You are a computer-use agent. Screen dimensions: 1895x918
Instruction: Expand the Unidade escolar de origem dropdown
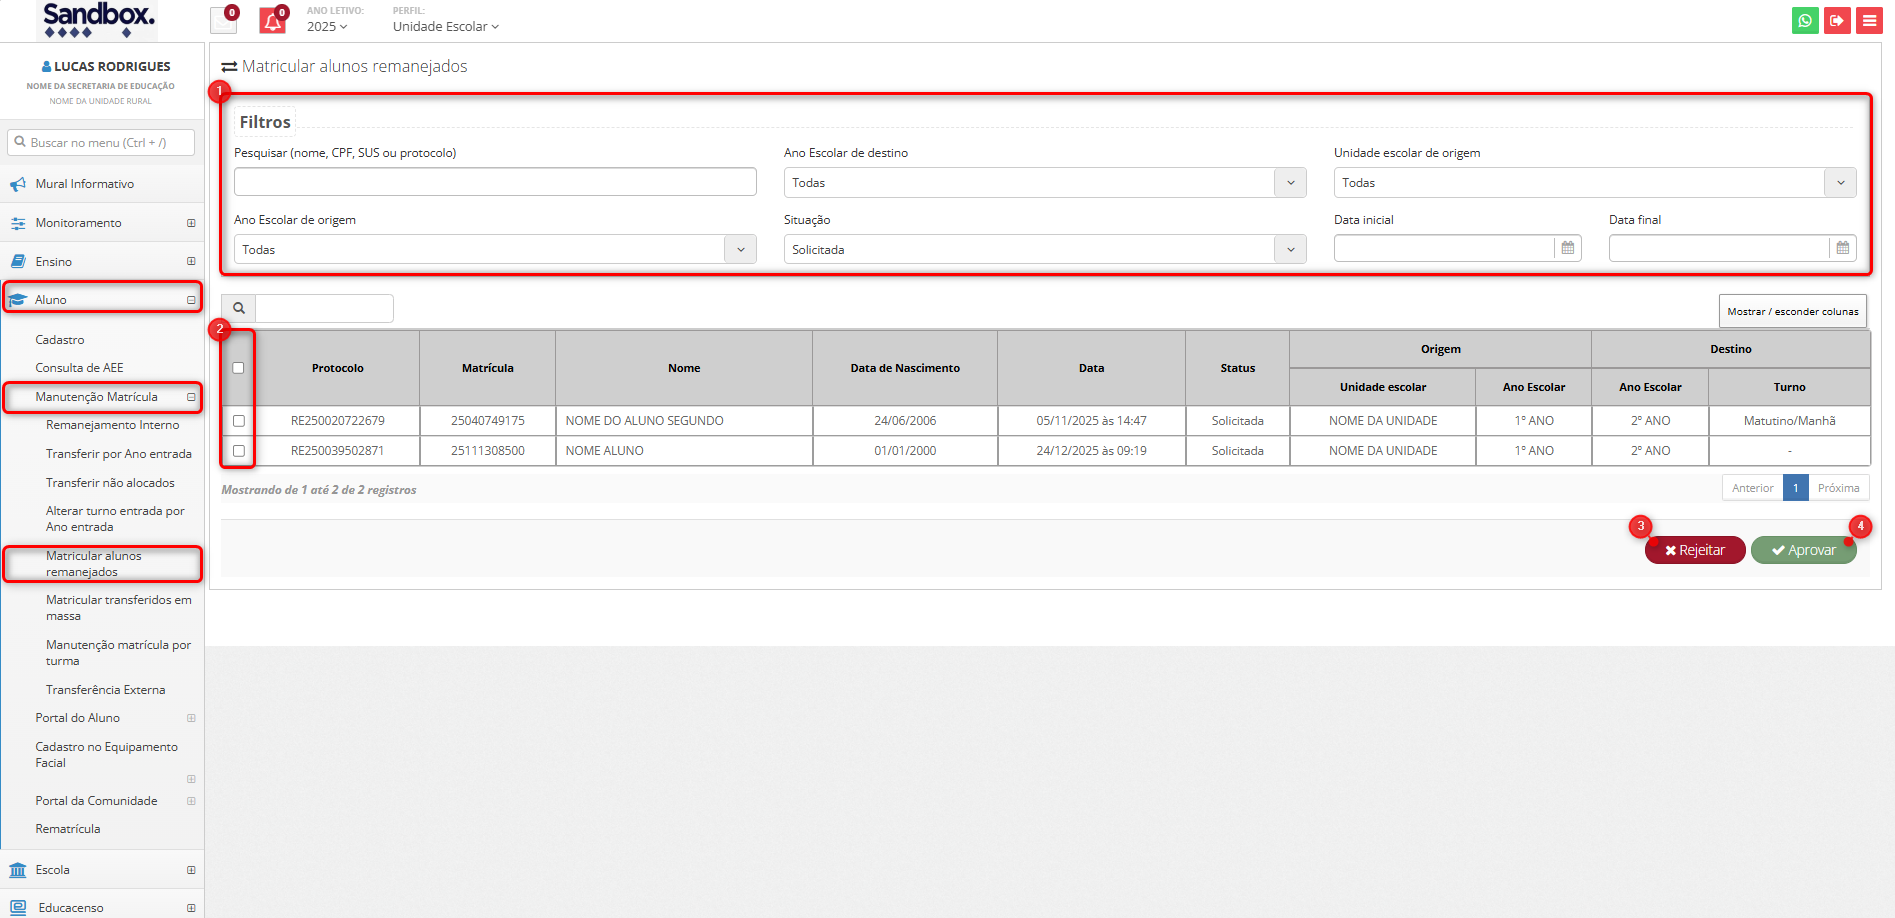click(x=1594, y=183)
